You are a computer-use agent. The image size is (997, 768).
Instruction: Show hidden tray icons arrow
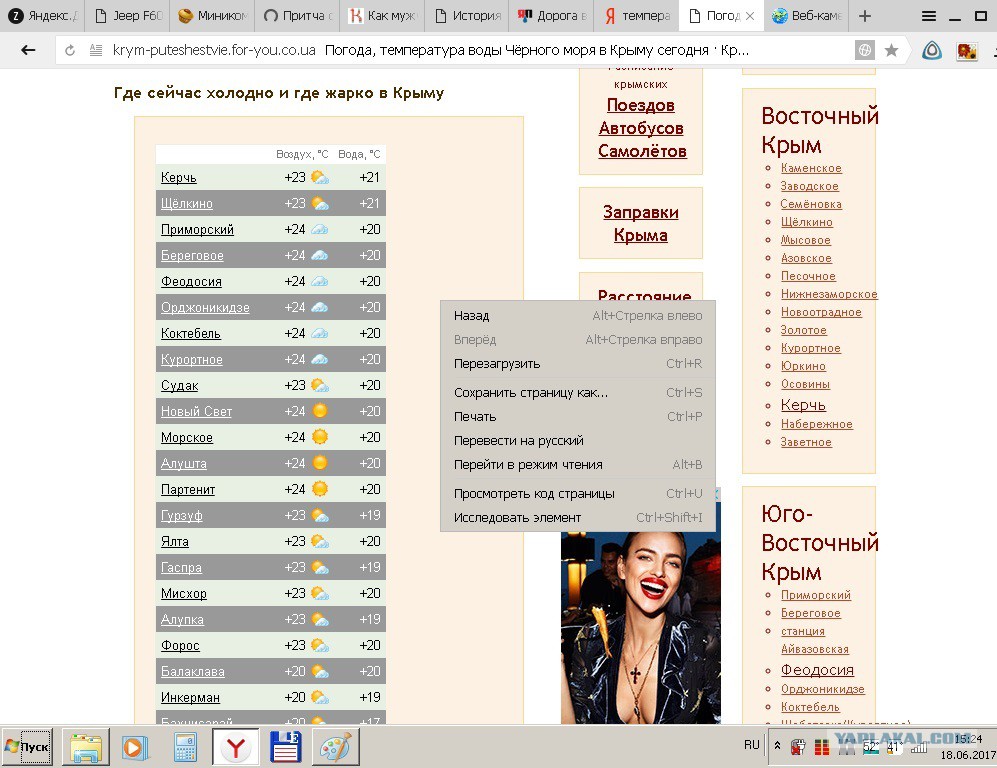click(x=777, y=746)
